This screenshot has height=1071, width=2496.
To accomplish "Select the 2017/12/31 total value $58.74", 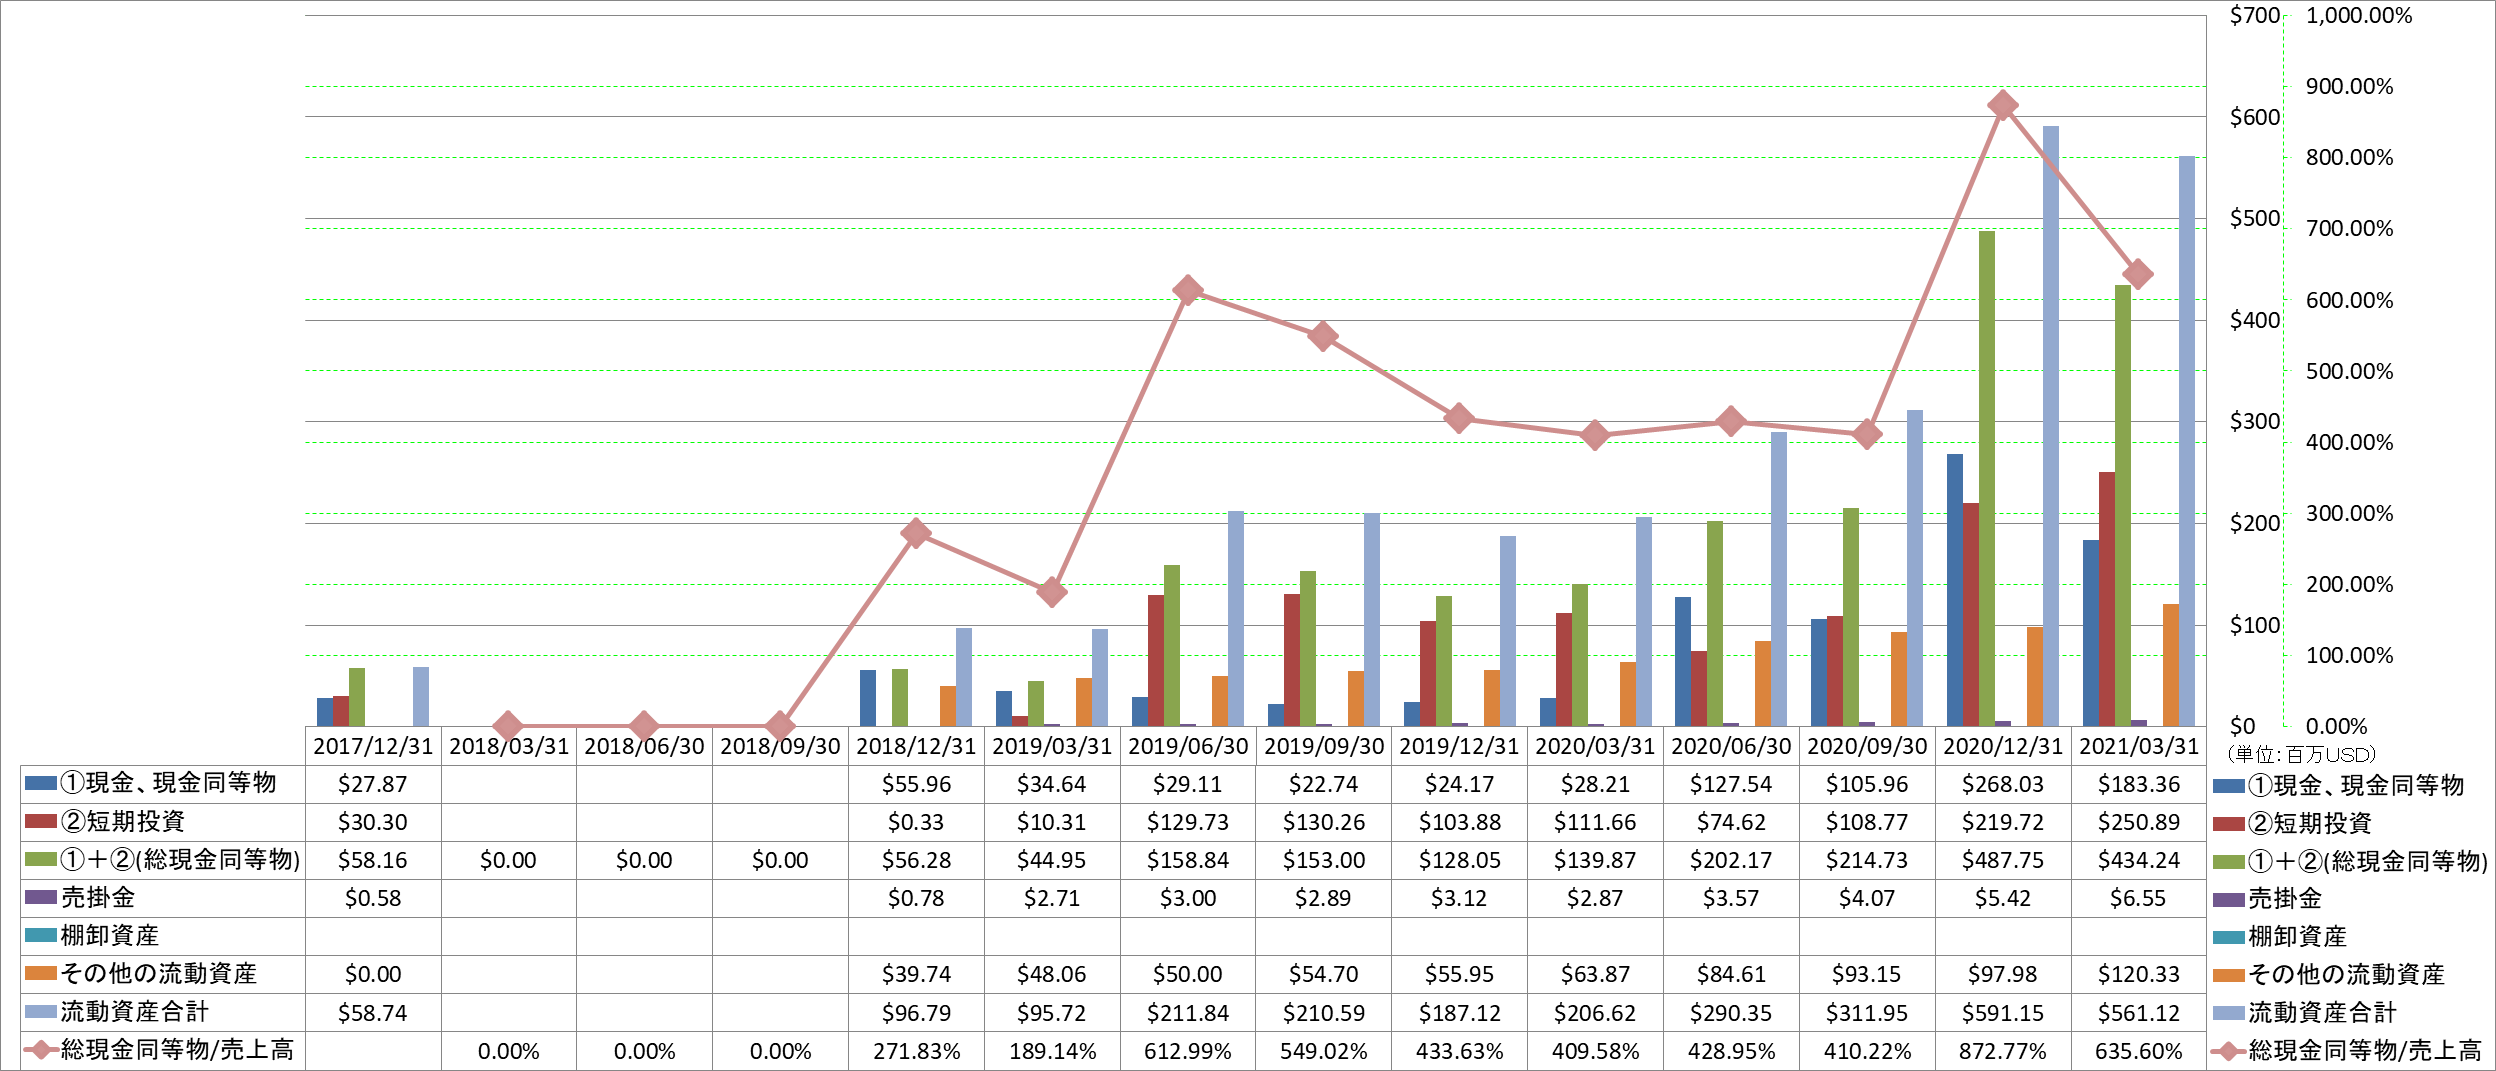I will (373, 1013).
